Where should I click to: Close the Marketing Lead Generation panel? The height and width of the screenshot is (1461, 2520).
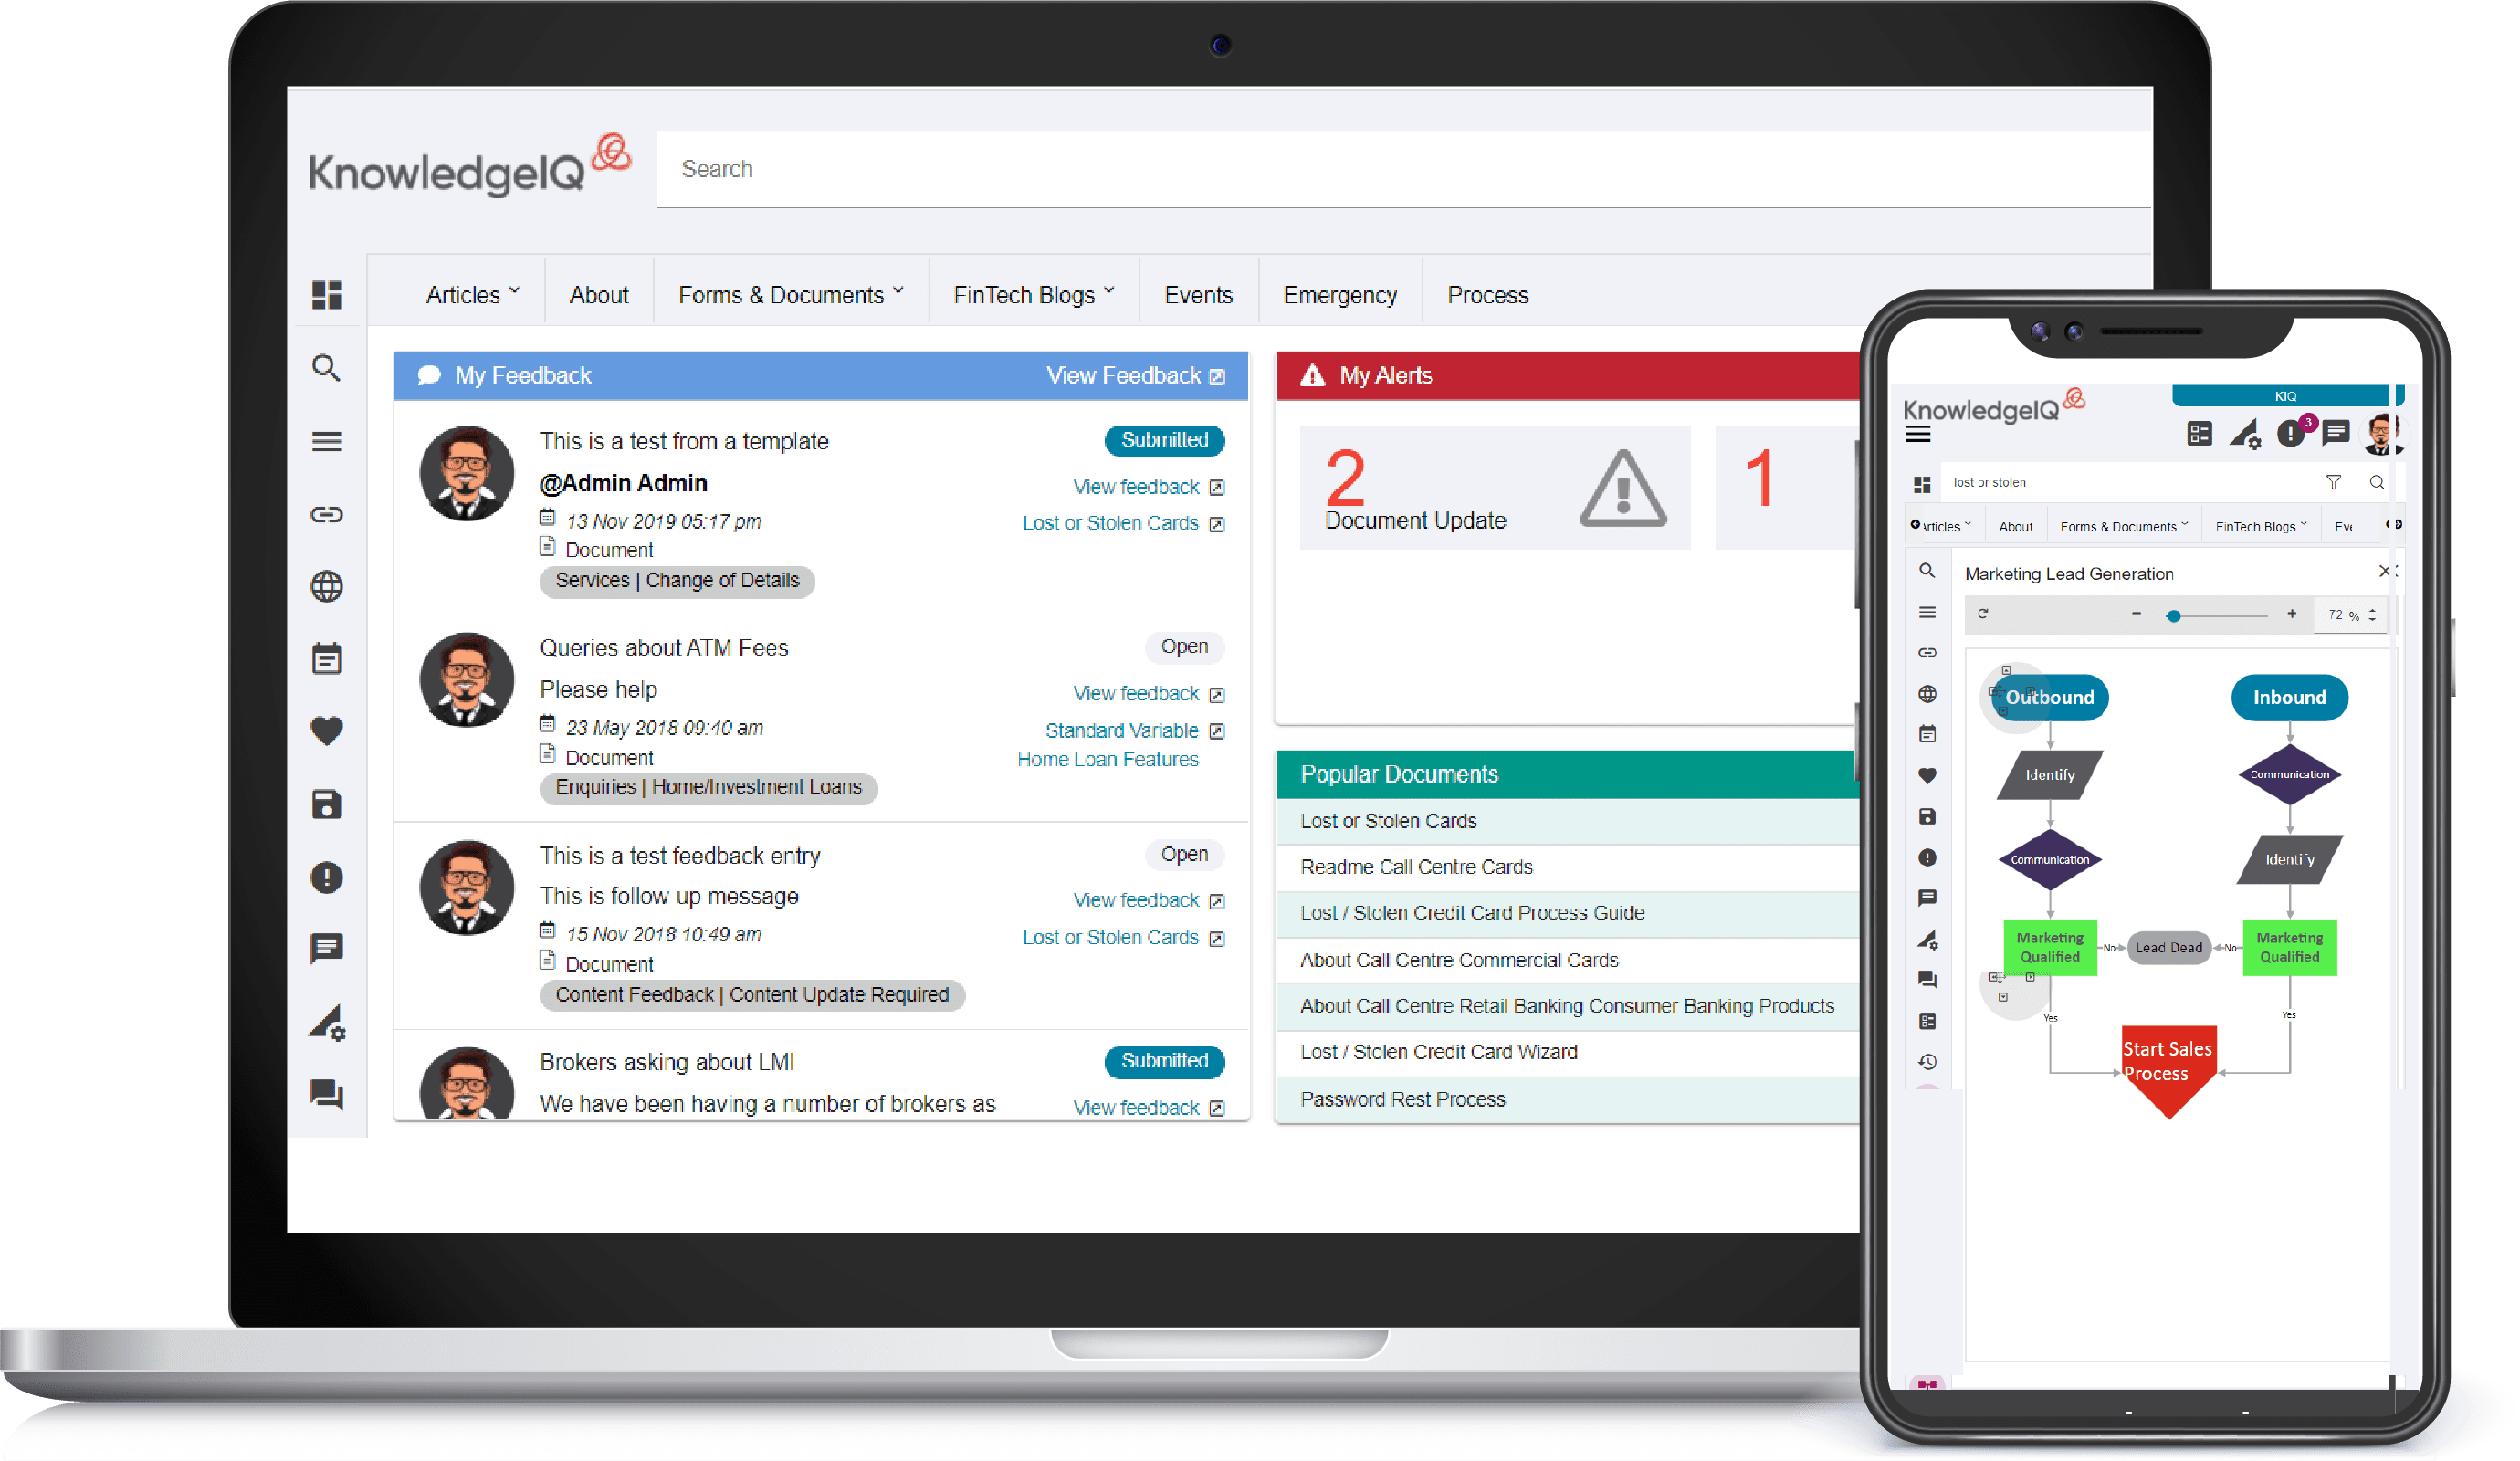point(2384,571)
